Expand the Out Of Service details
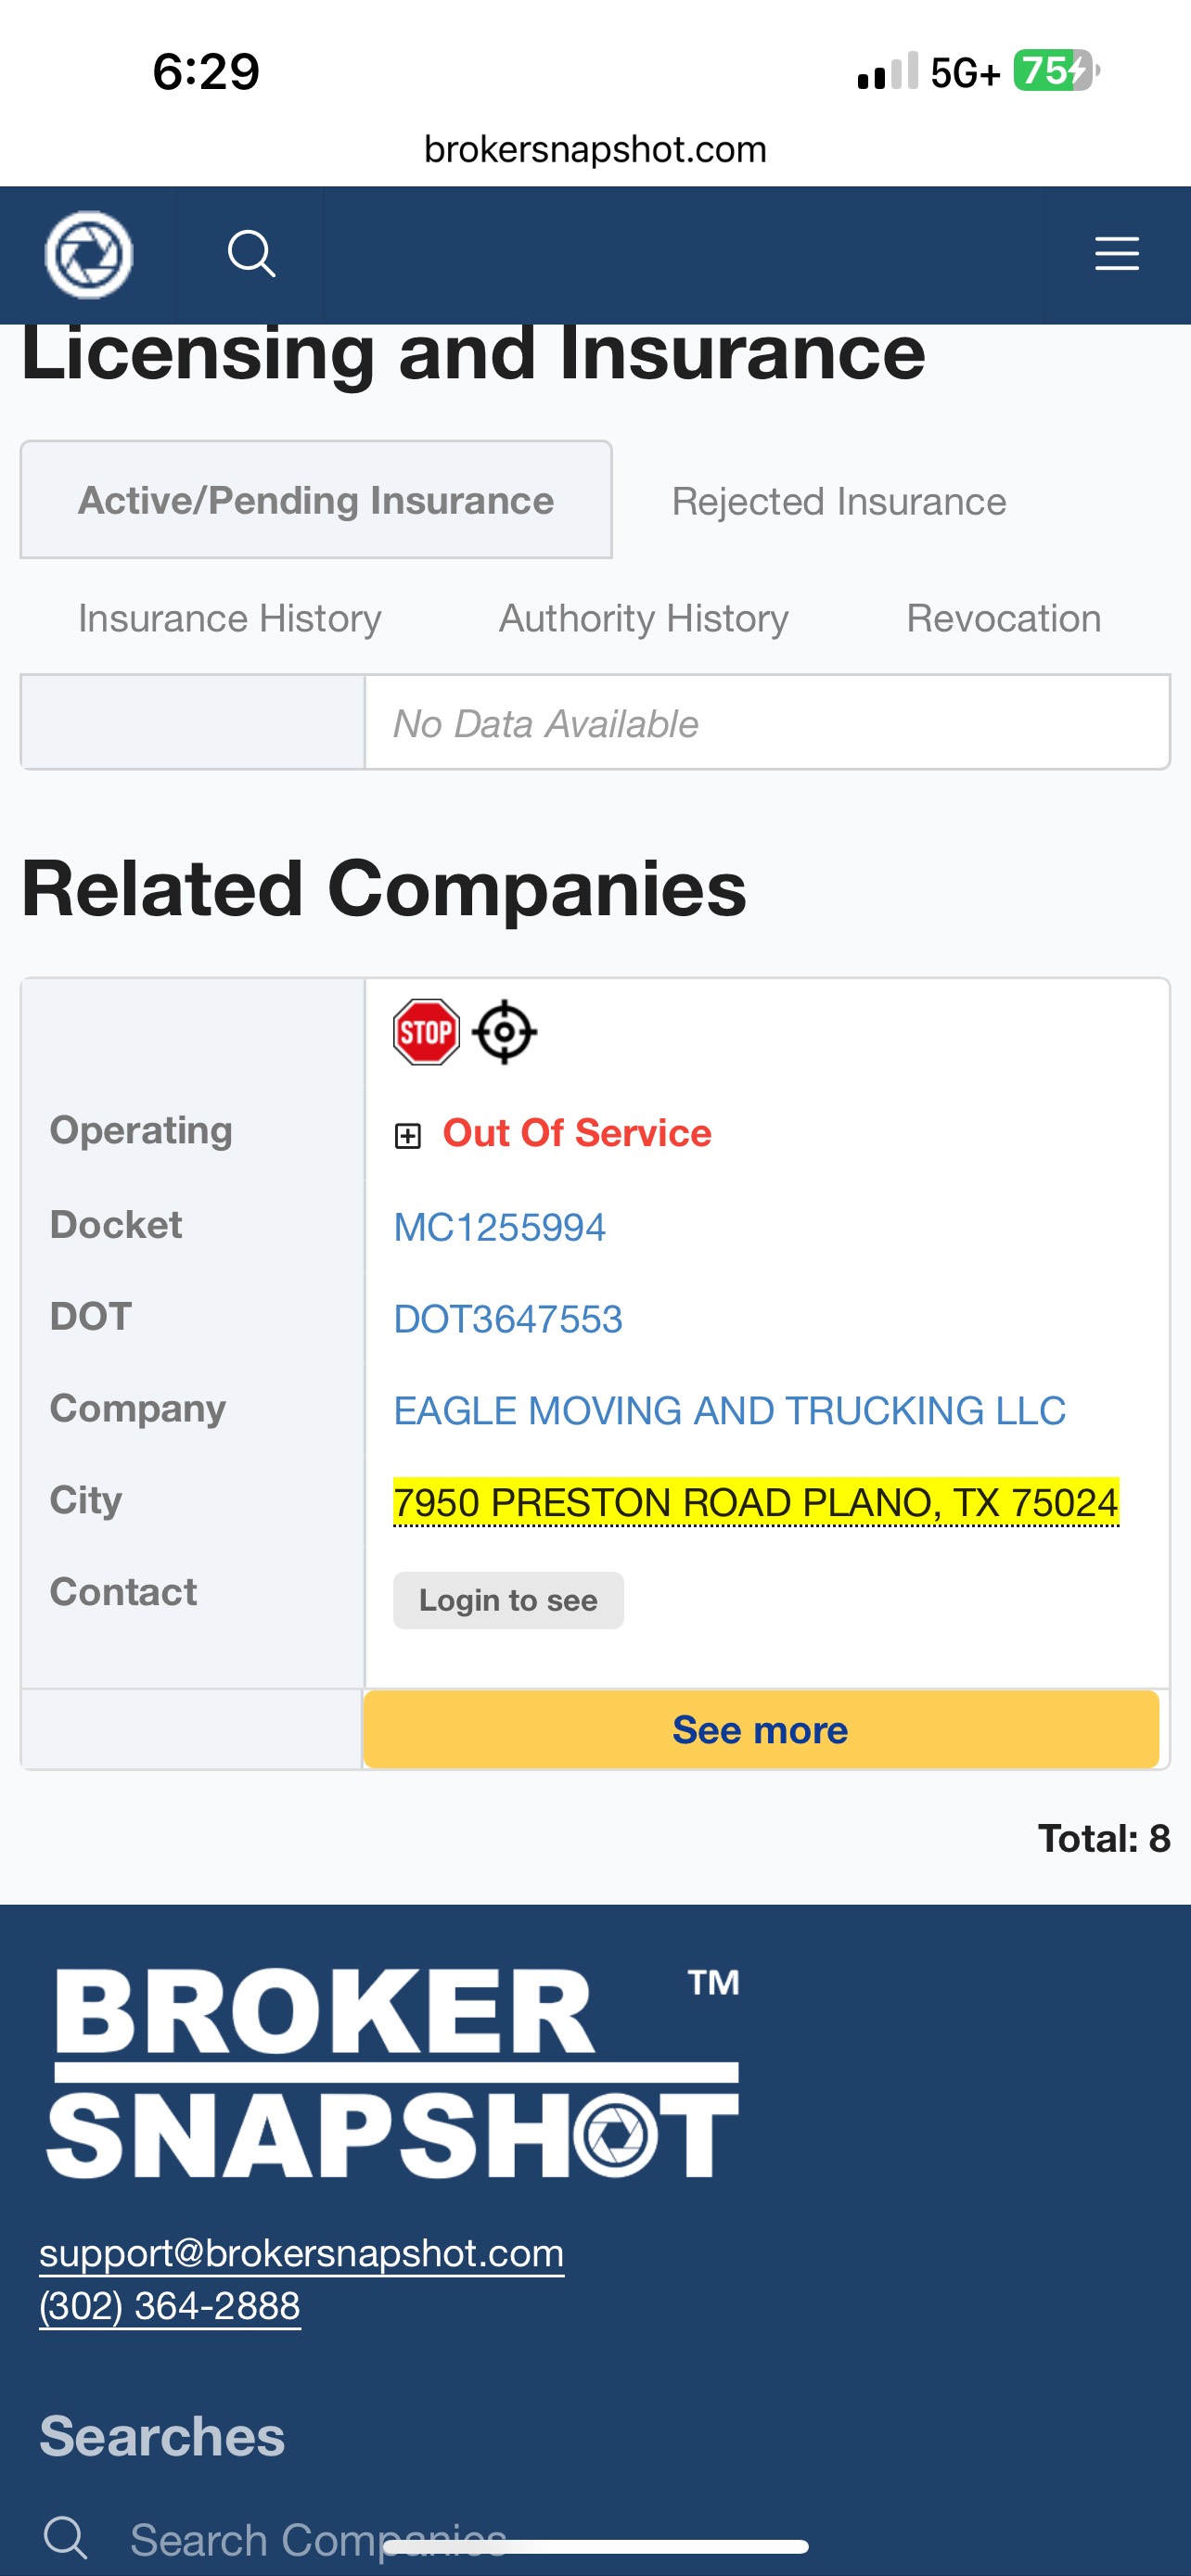This screenshot has height=2576, width=1191. click(x=408, y=1136)
